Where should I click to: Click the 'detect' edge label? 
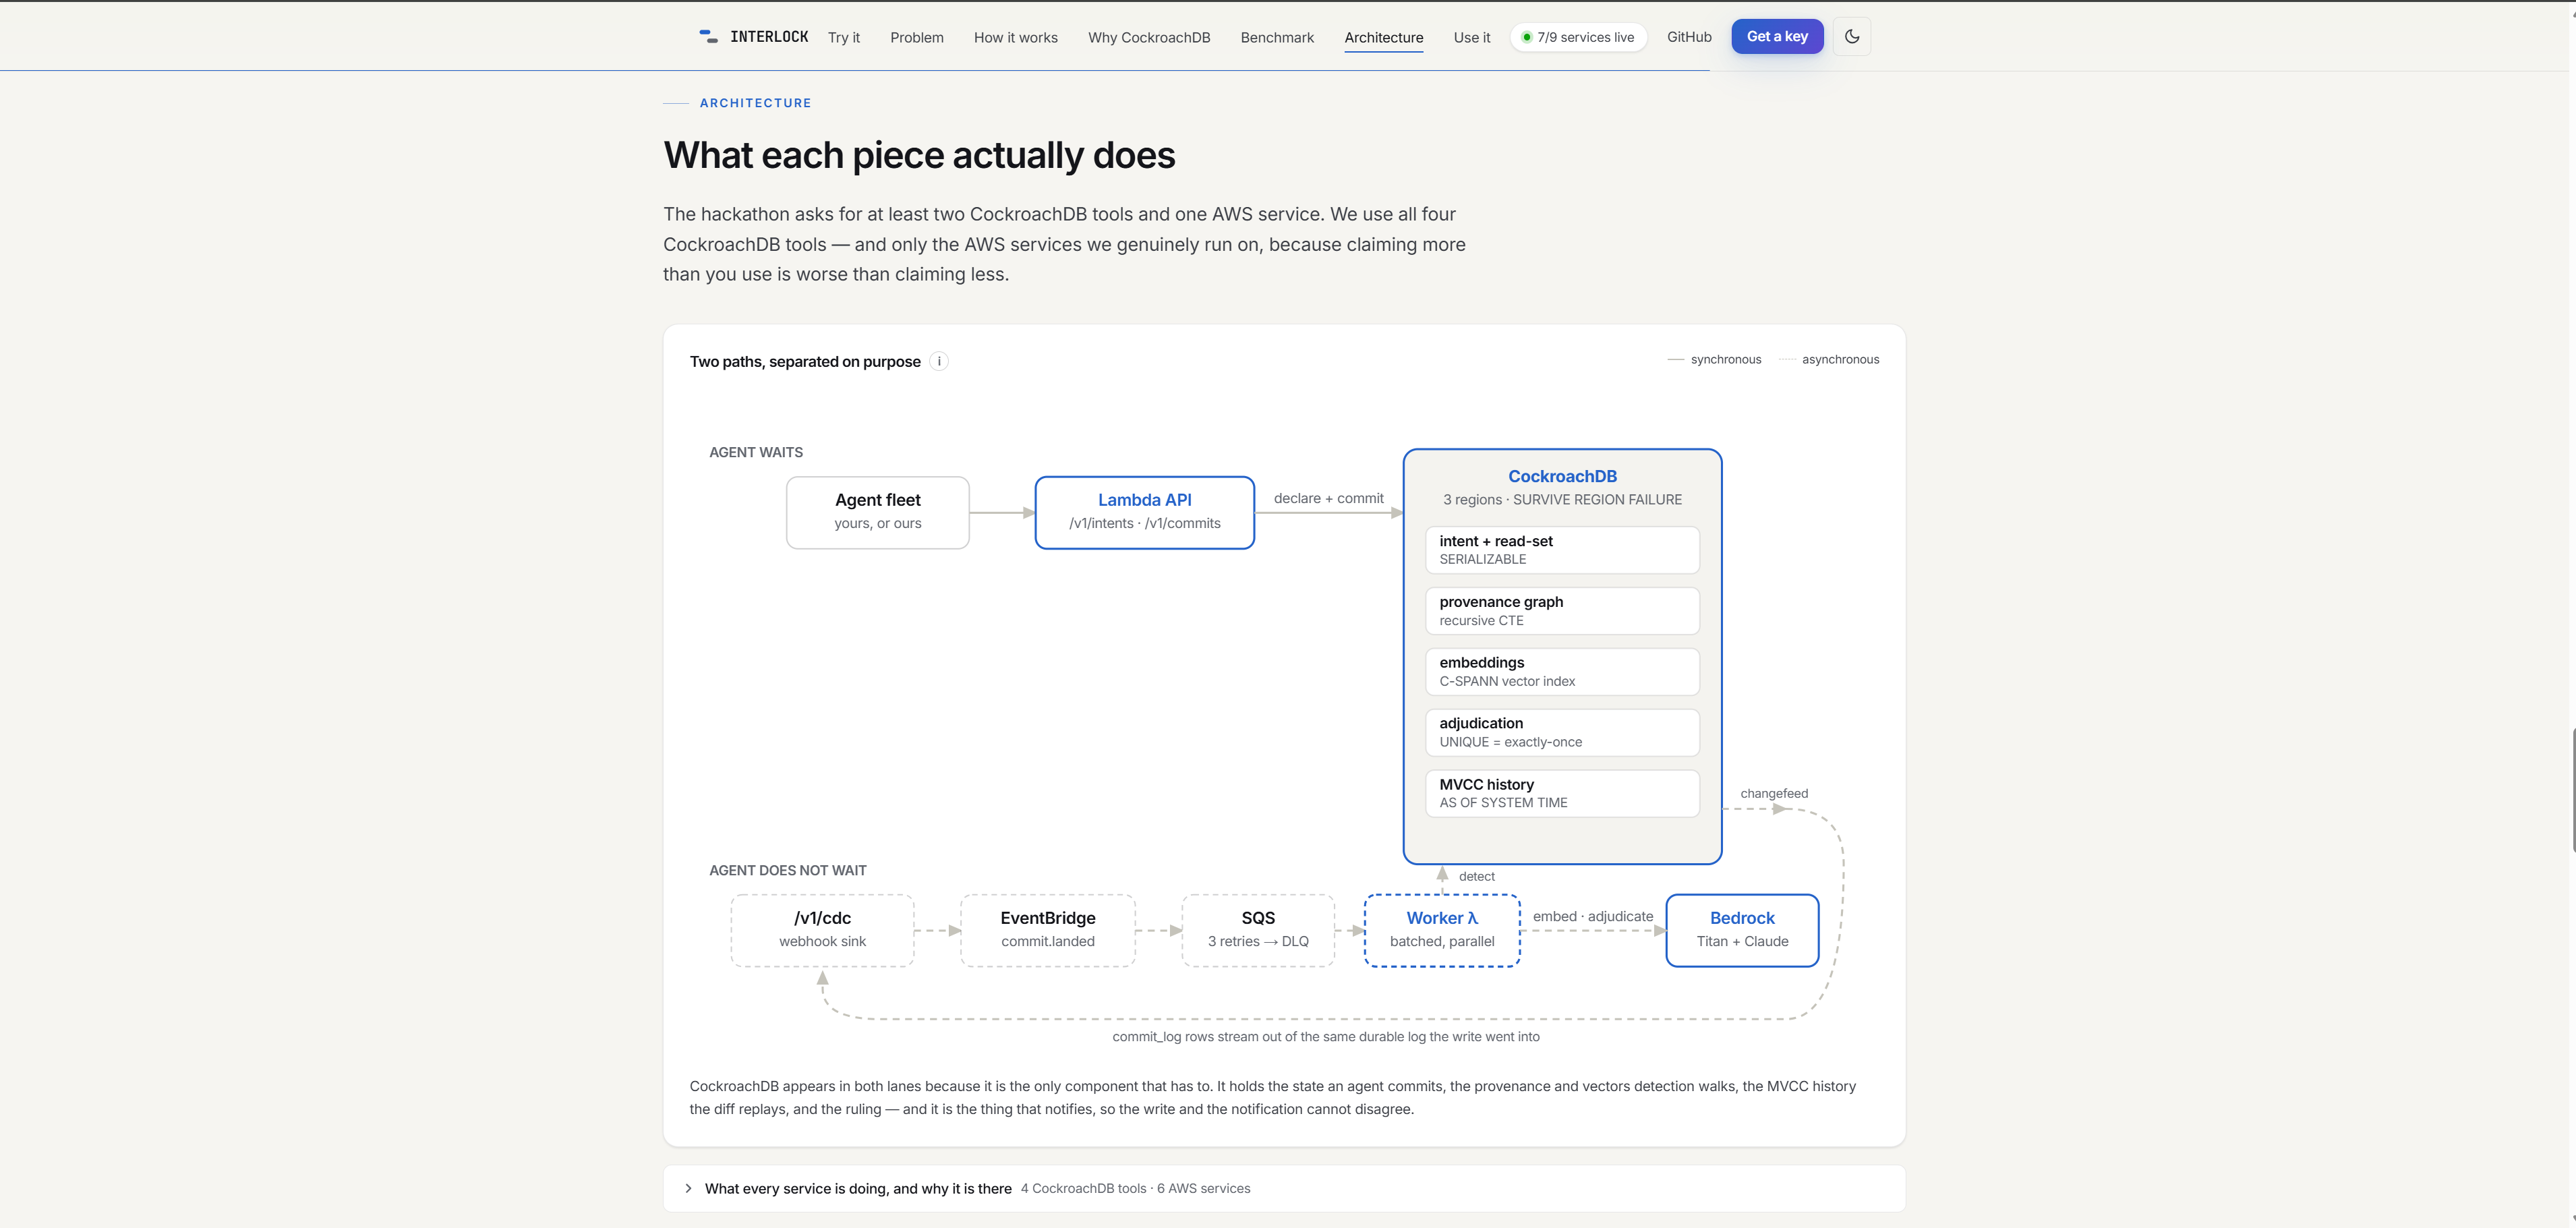(1476, 877)
